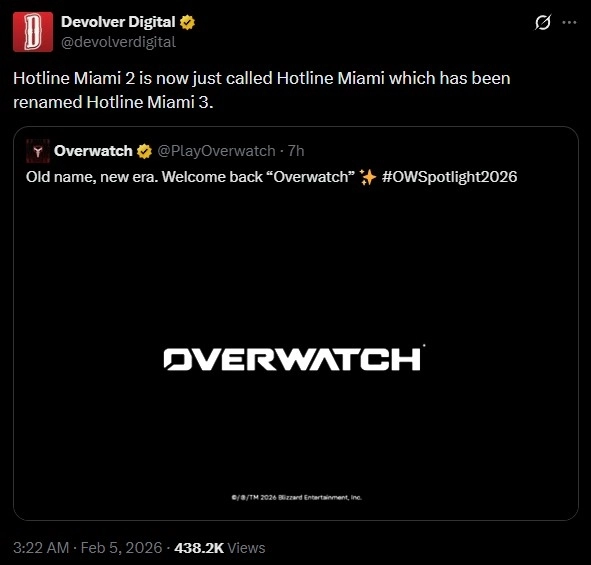This screenshot has width=591, height=565.
Task: Click the Hotline Miami 2 tweet text
Action: click(x=262, y=90)
